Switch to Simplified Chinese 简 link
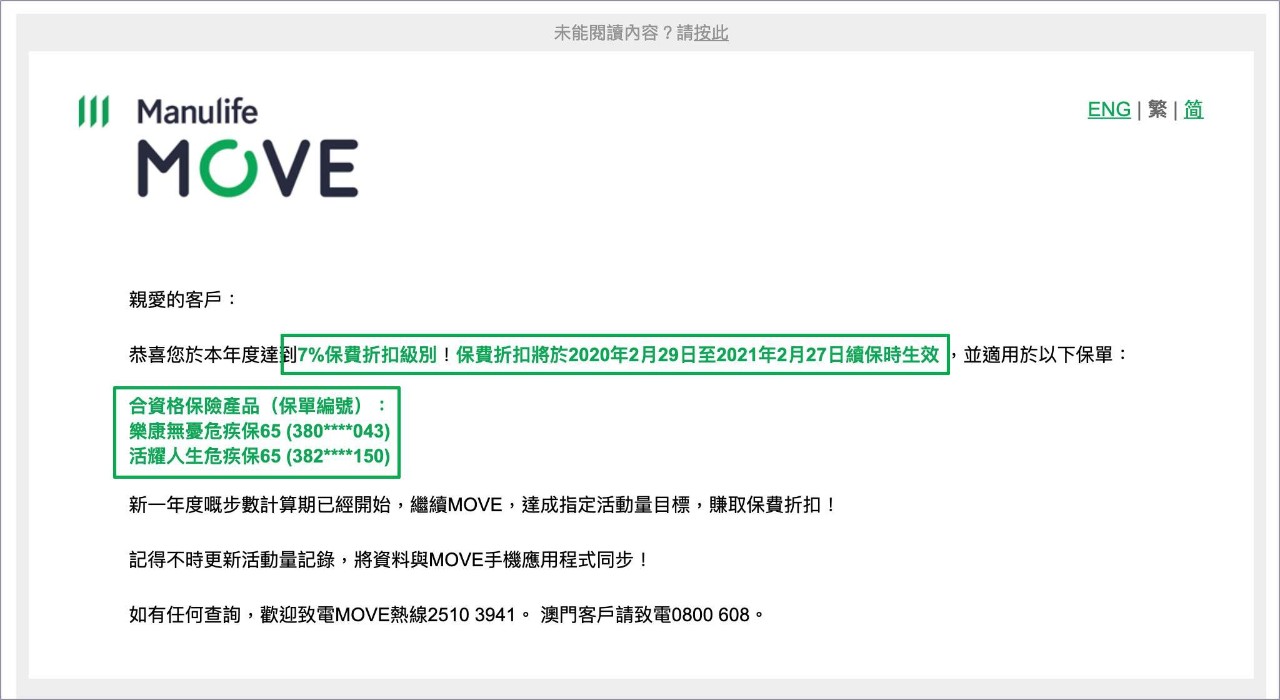Screen dimensions: 1280x700 (1194, 110)
